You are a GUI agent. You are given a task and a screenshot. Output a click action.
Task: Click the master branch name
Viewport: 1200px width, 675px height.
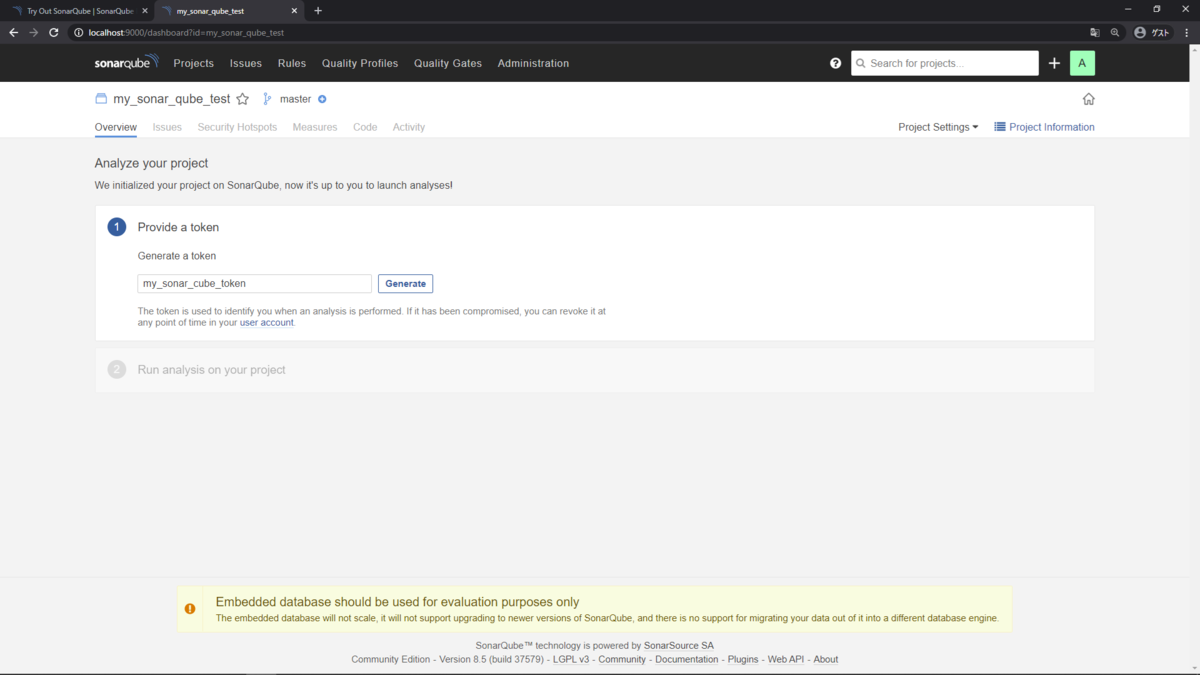click(x=295, y=99)
